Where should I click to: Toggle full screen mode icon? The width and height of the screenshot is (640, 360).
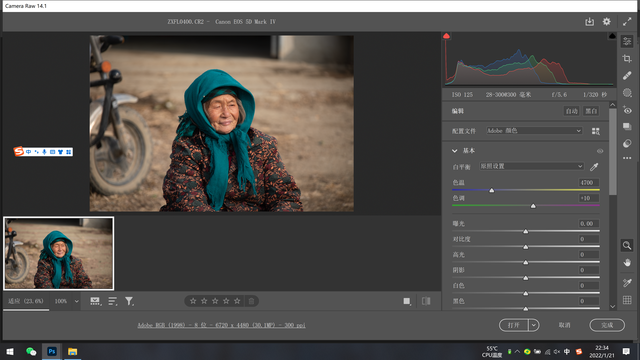pyautogui.click(x=627, y=22)
